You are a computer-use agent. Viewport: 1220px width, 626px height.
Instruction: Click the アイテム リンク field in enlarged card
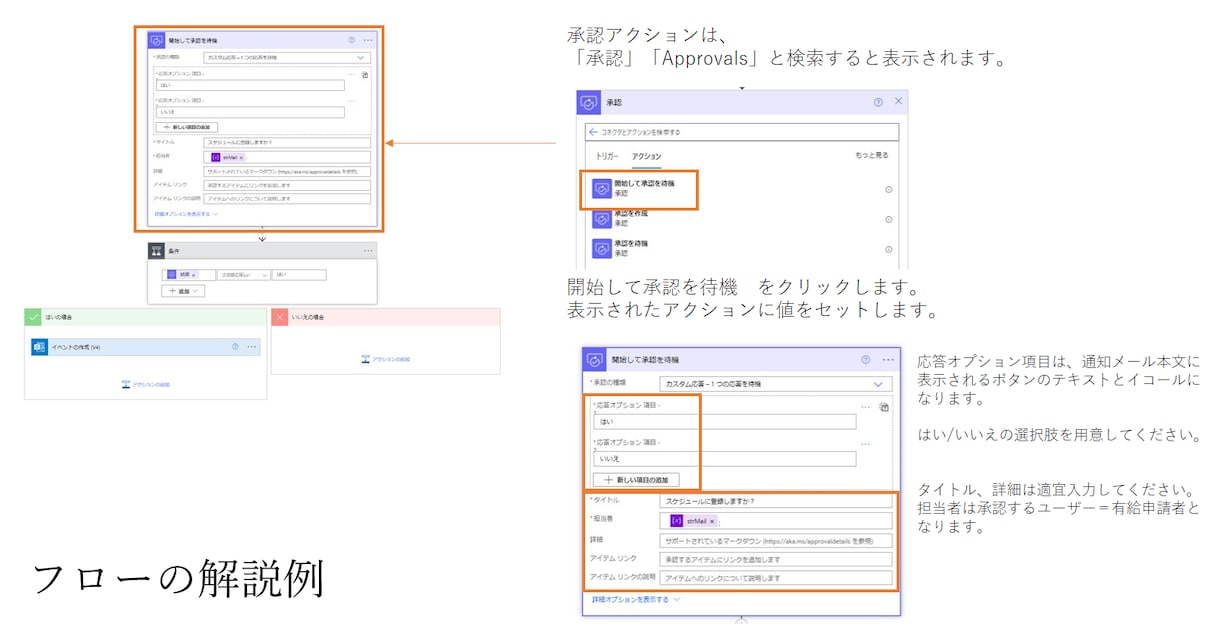(x=775, y=559)
